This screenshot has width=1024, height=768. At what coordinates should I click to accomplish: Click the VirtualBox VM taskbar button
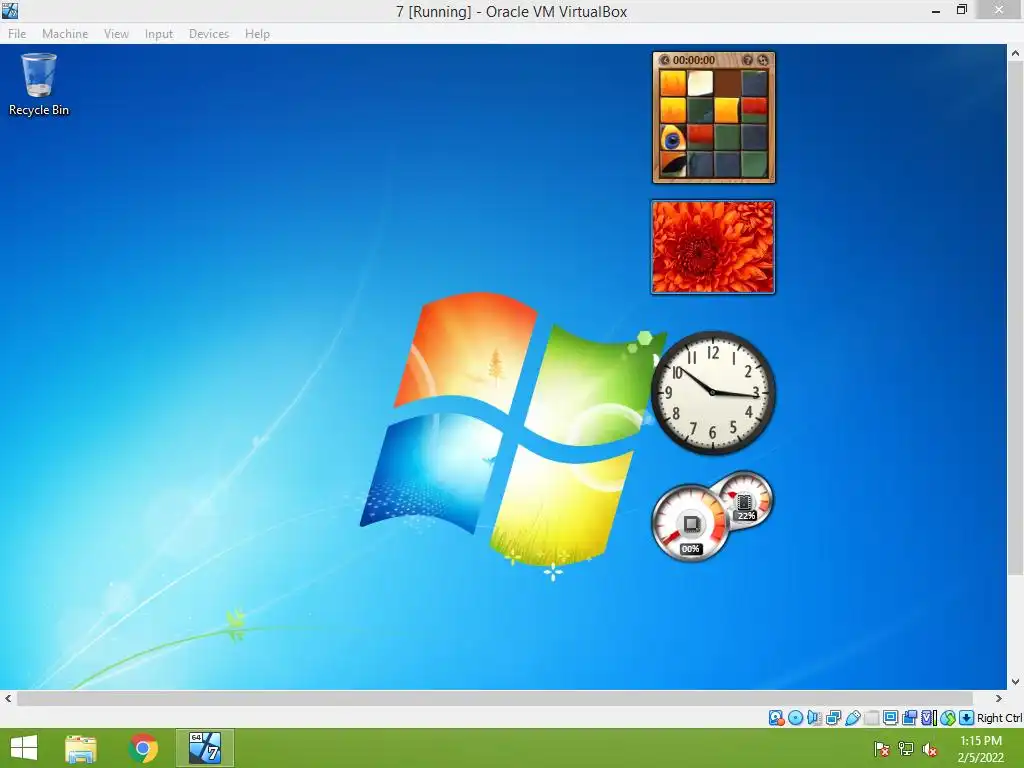click(x=204, y=748)
